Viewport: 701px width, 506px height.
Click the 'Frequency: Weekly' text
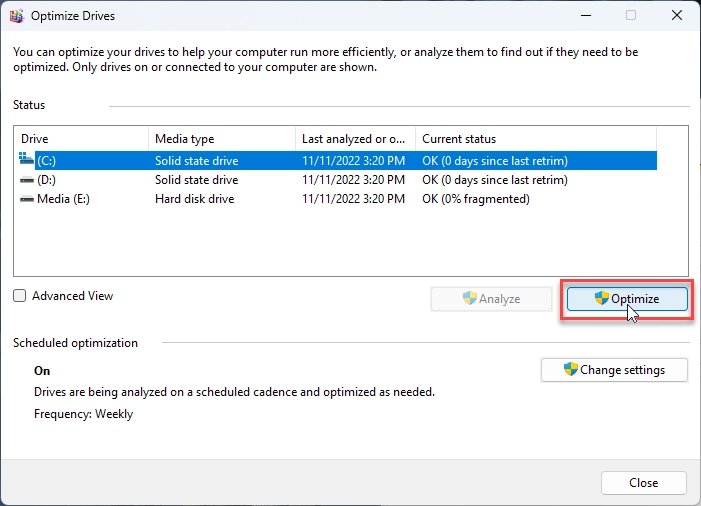(84, 414)
